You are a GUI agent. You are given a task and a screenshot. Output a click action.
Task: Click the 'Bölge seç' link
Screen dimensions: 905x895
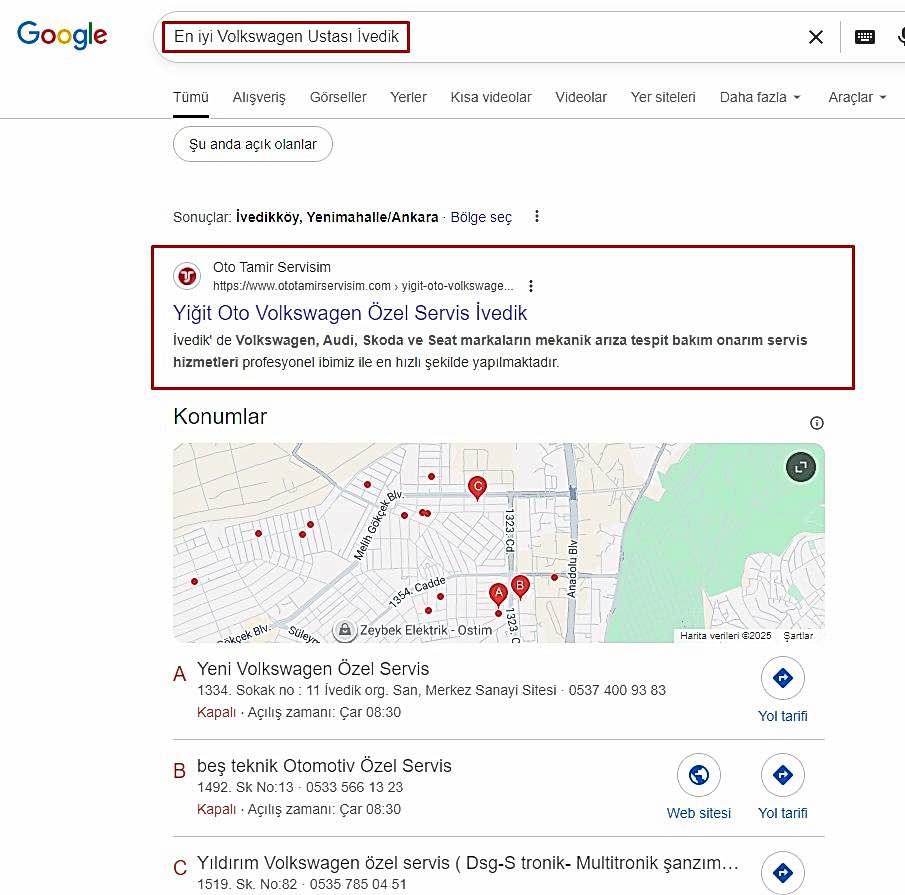[x=481, y=216]
